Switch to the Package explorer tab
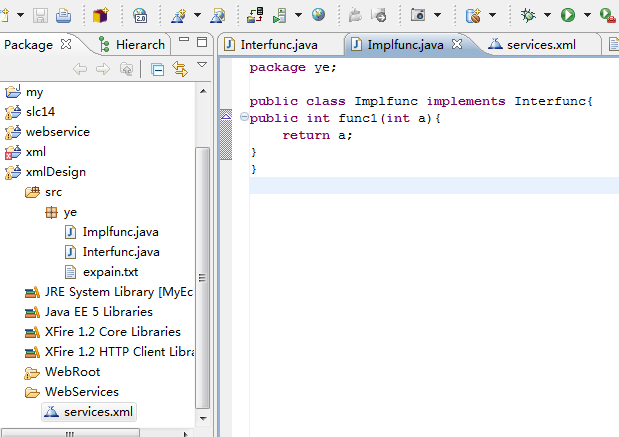 (x=28, y=45)
